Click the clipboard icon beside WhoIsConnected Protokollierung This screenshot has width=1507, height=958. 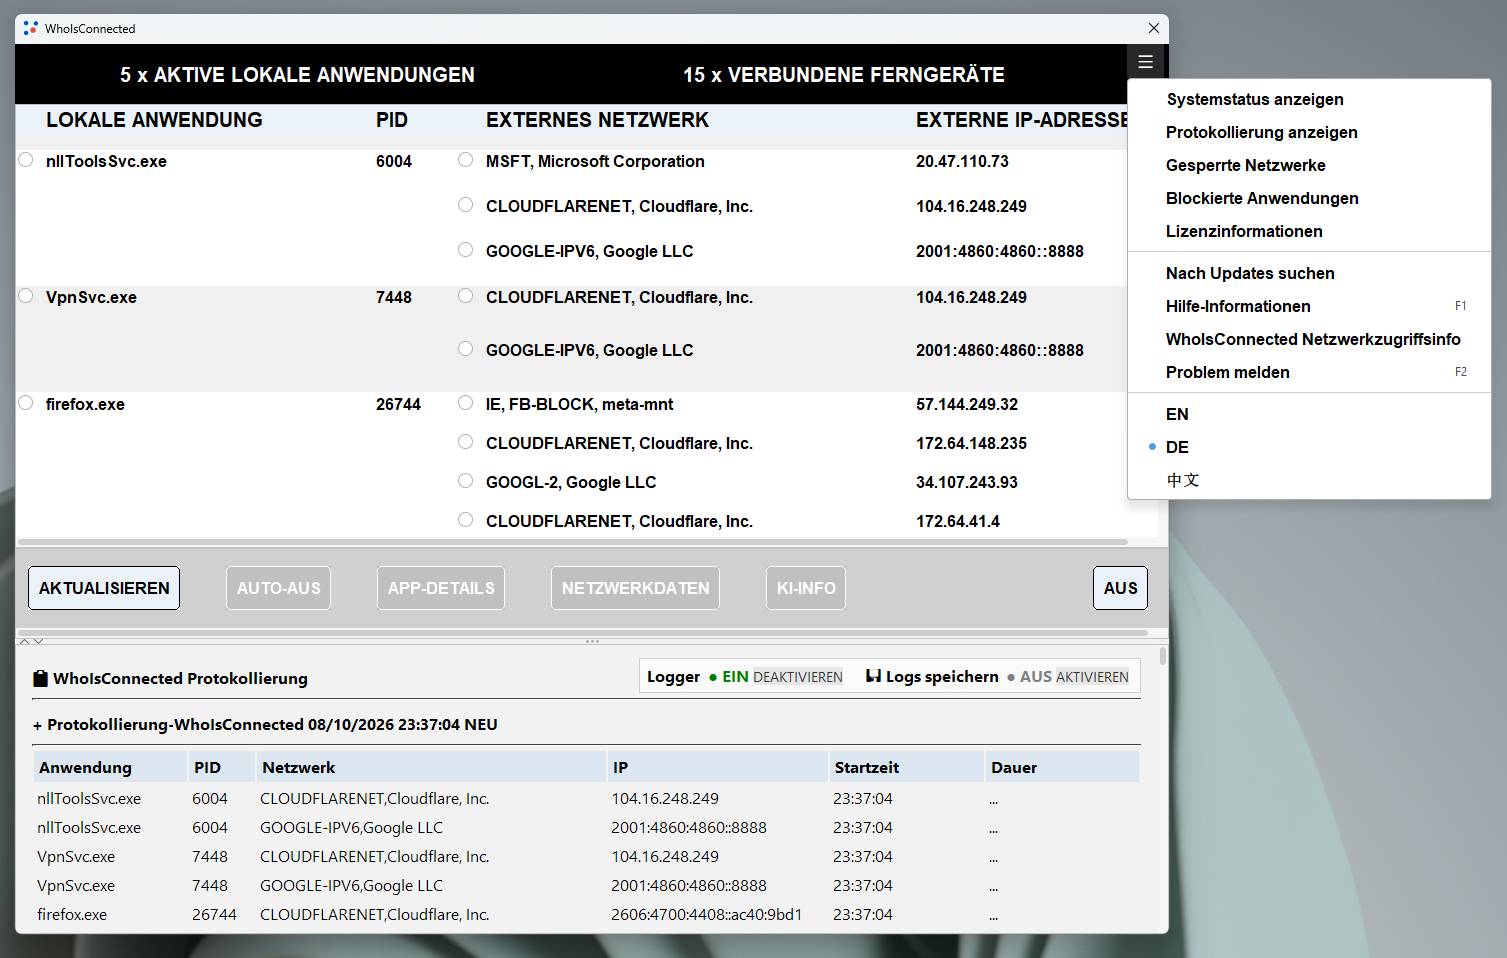pyautogui.click(x=40, y=678)
